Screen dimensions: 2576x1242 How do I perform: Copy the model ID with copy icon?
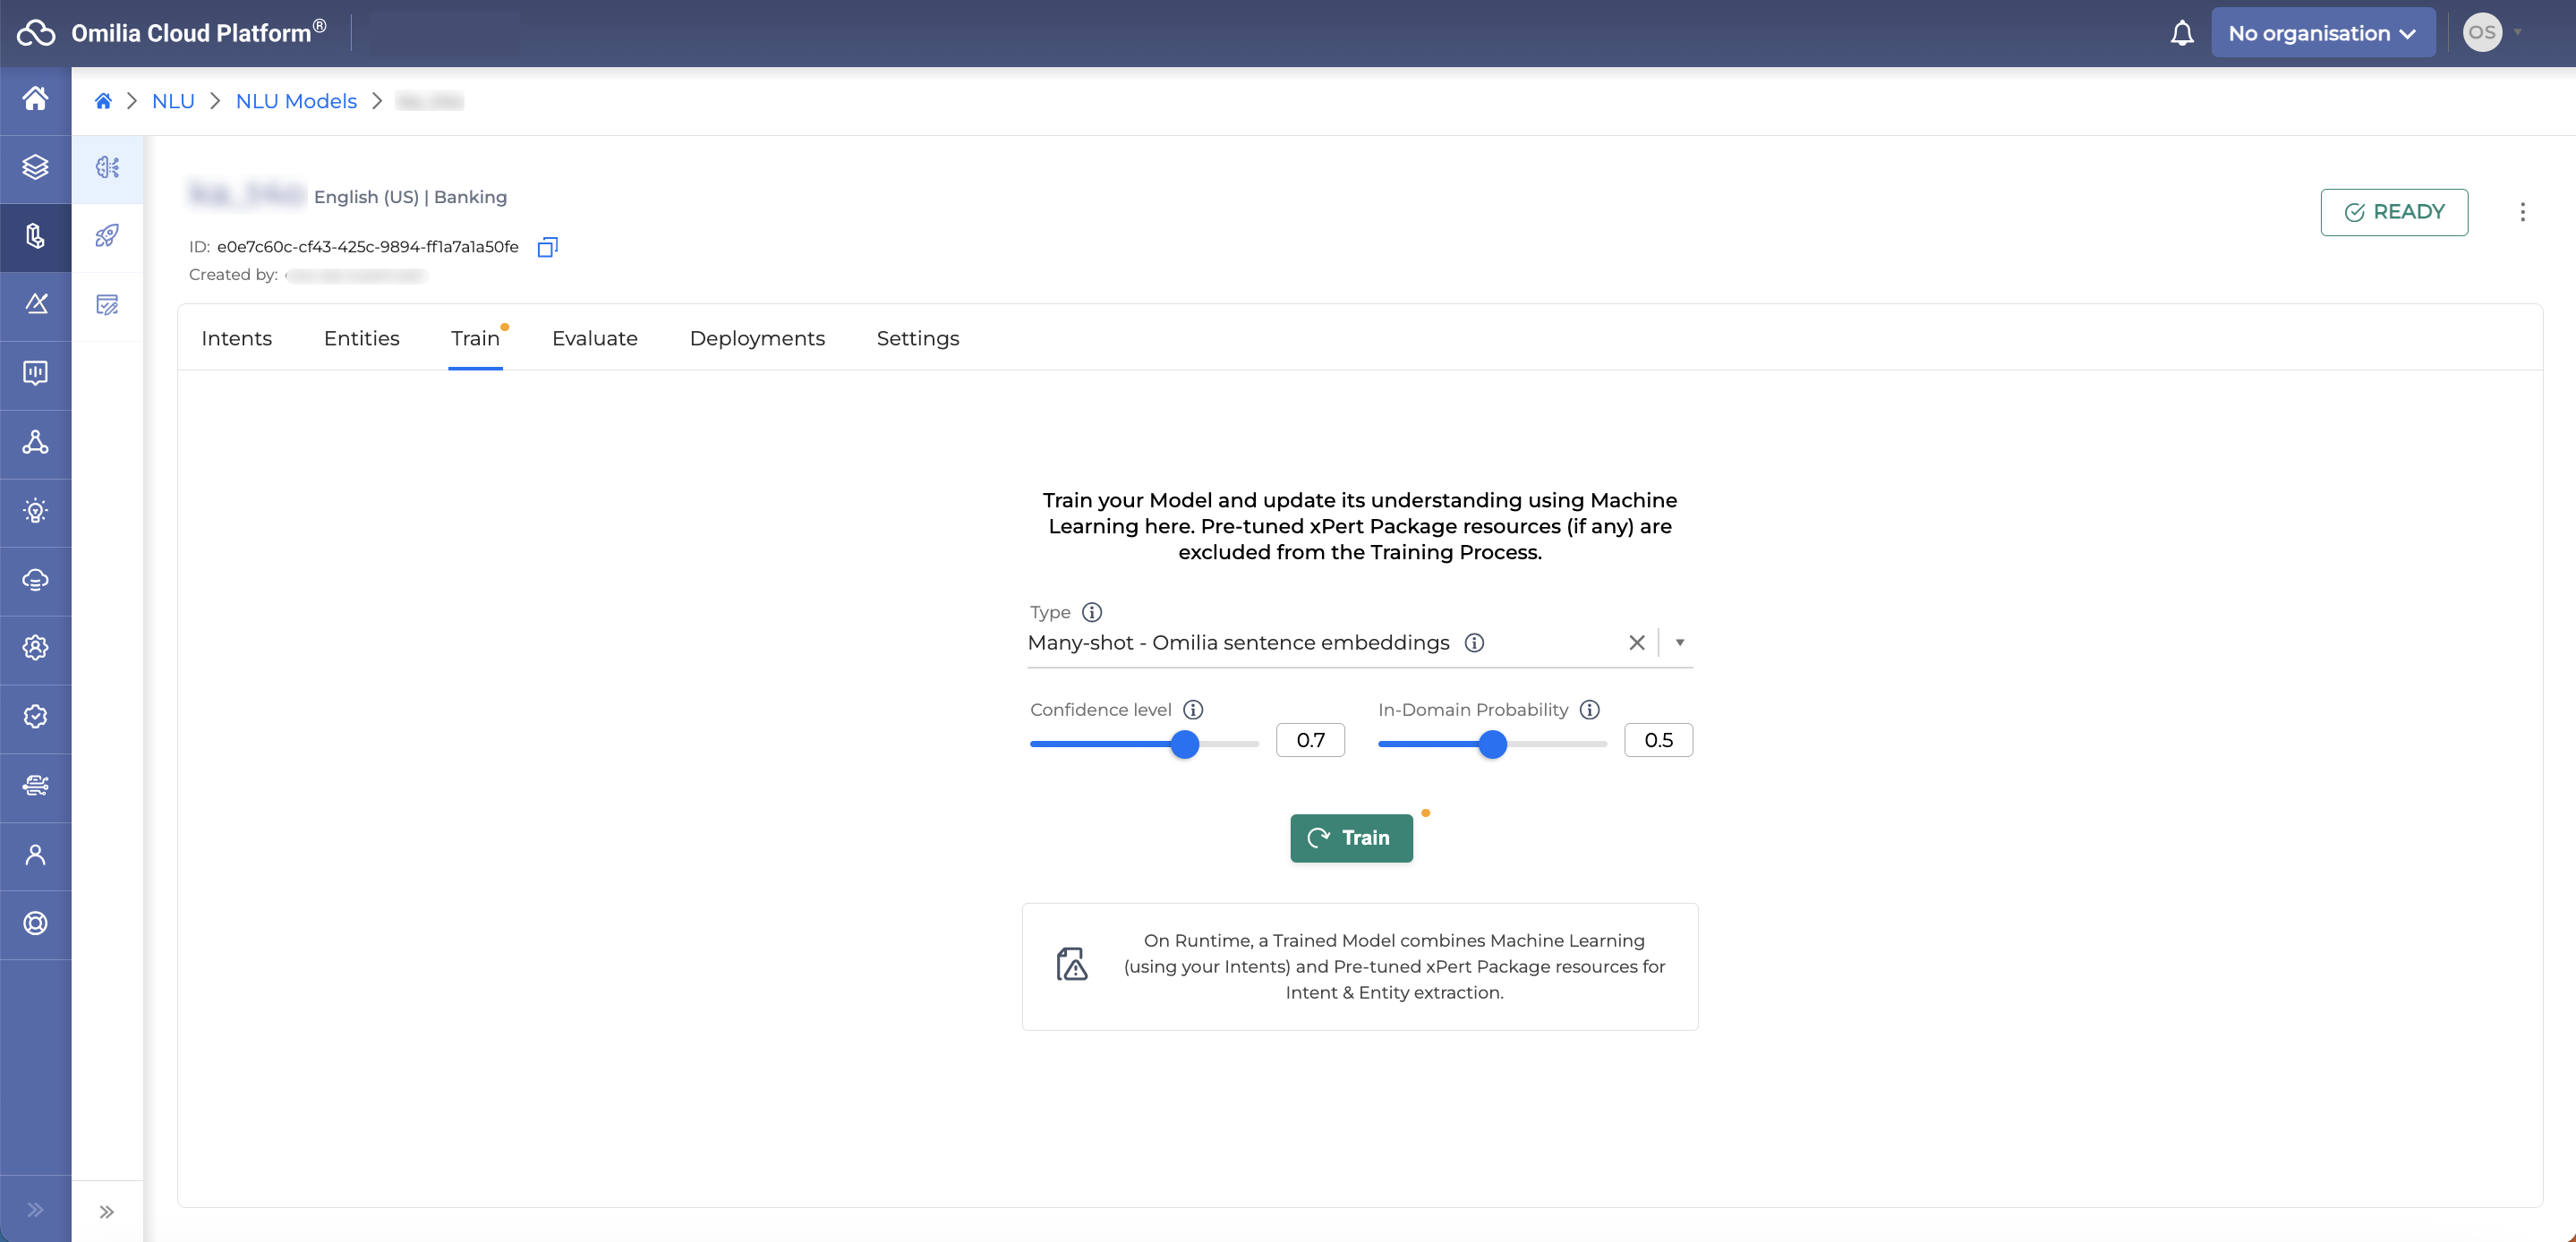[547, 247]
